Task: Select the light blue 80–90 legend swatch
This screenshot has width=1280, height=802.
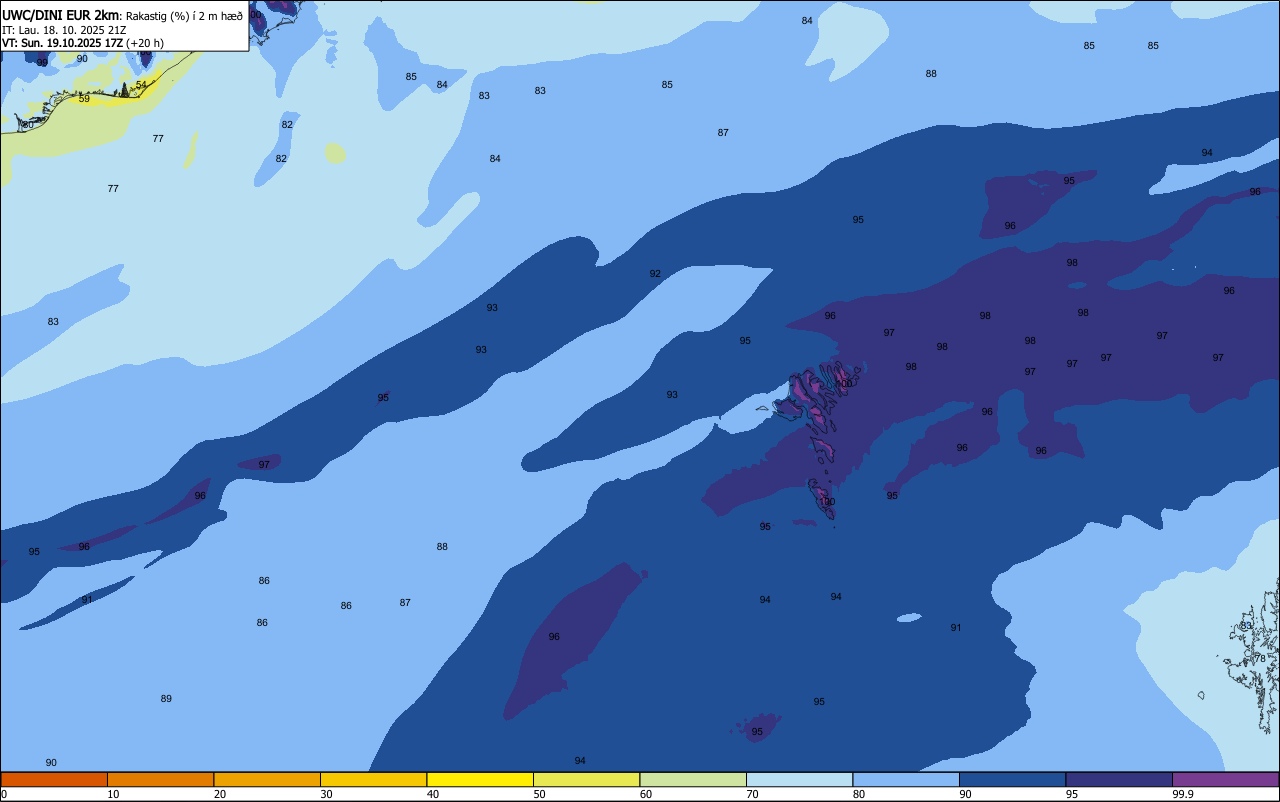Action: [x=906, y=779]
